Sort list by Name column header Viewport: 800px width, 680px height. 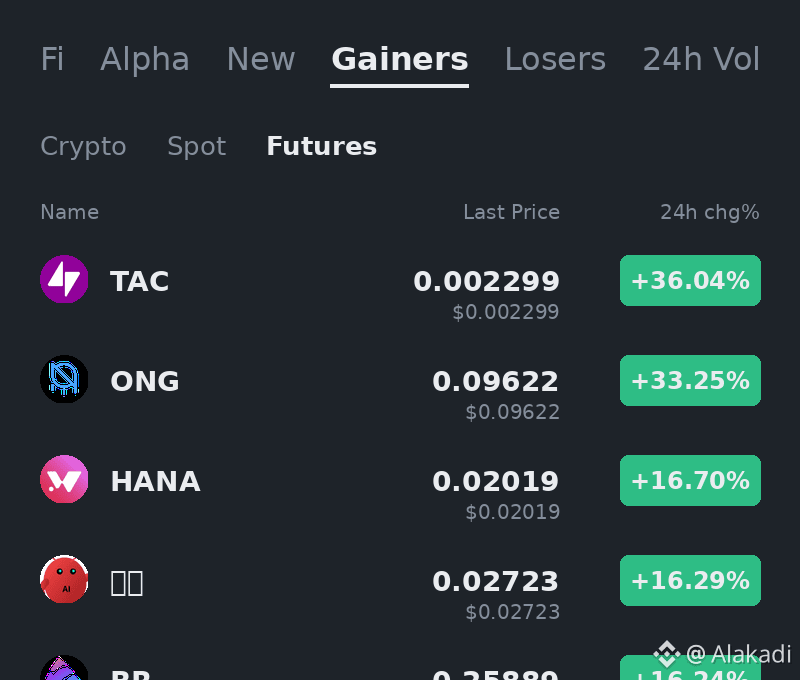click(x=69, y=212)
